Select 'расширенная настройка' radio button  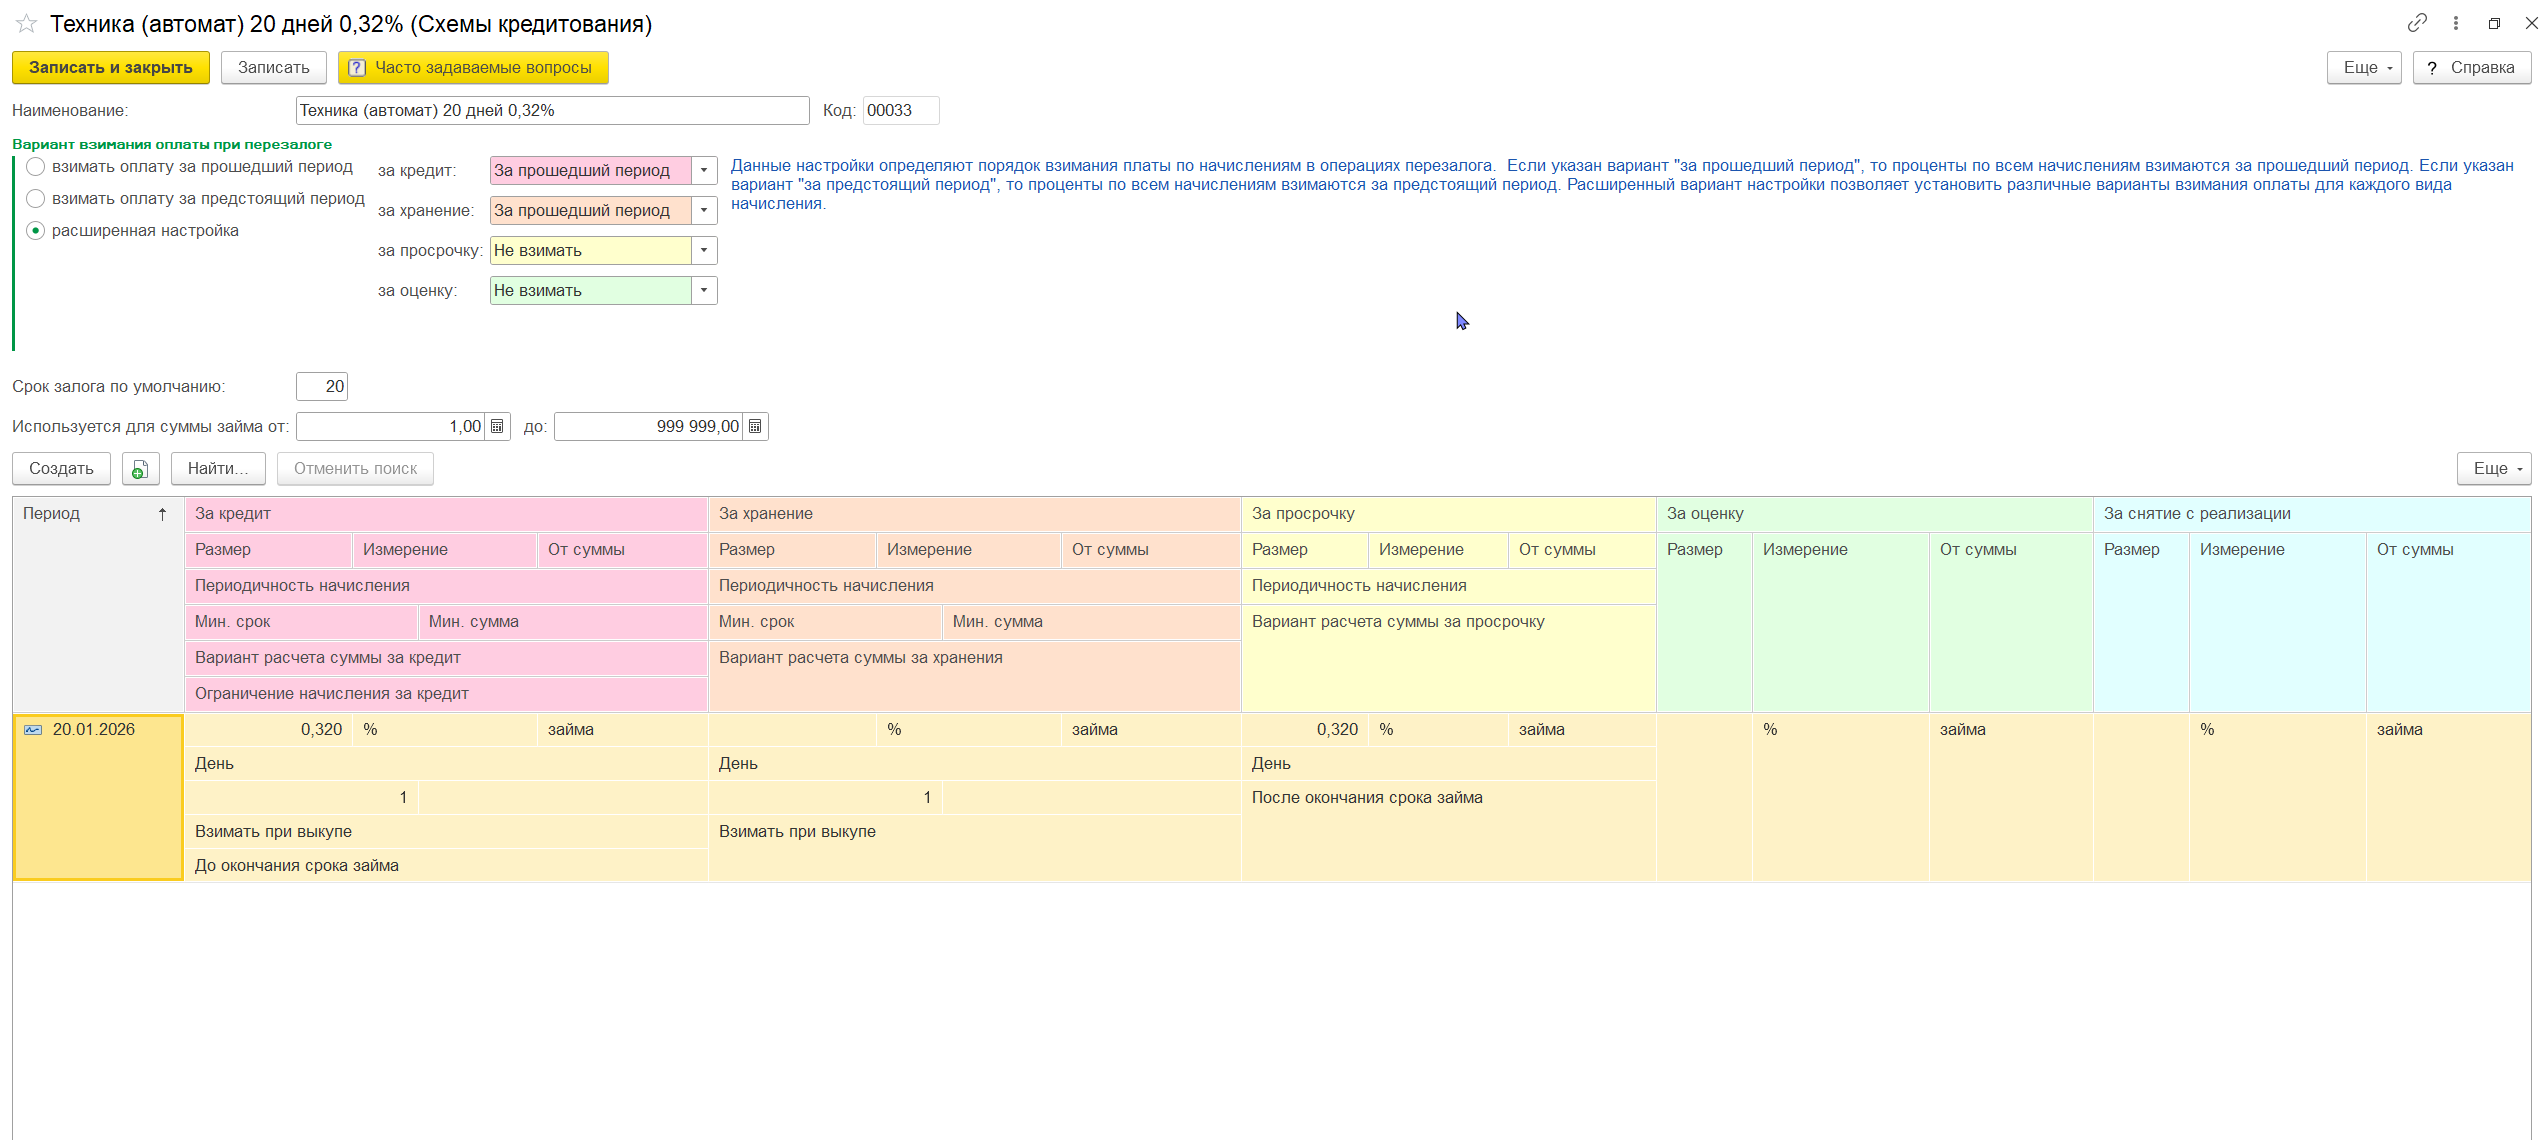click(36, 231)
